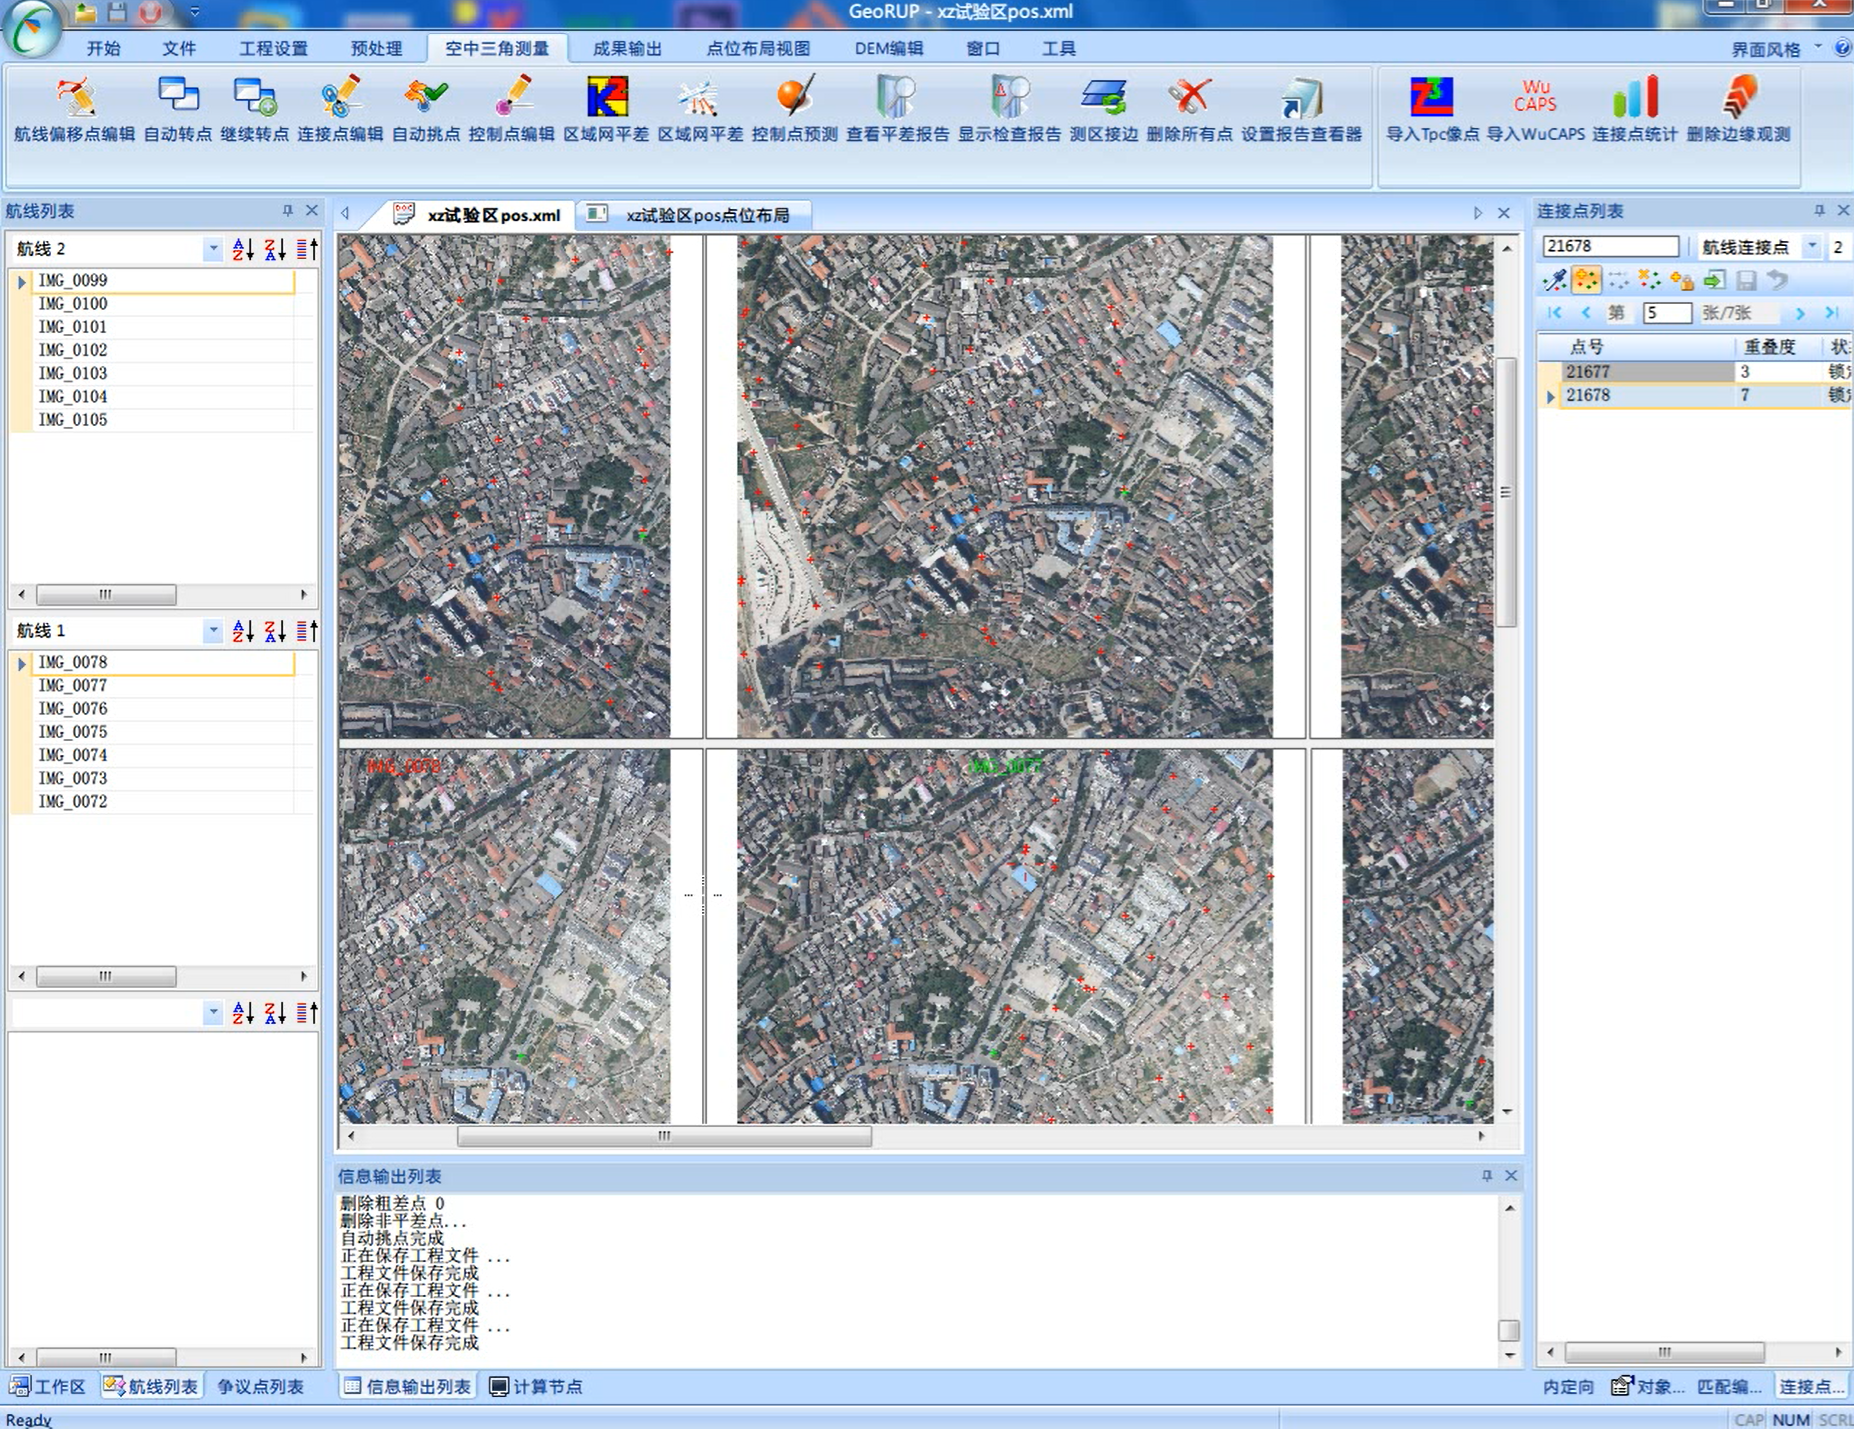The image size is (1854, 1429).
Task: Click the 连接点编辑 icon
Action: point(340,108)
